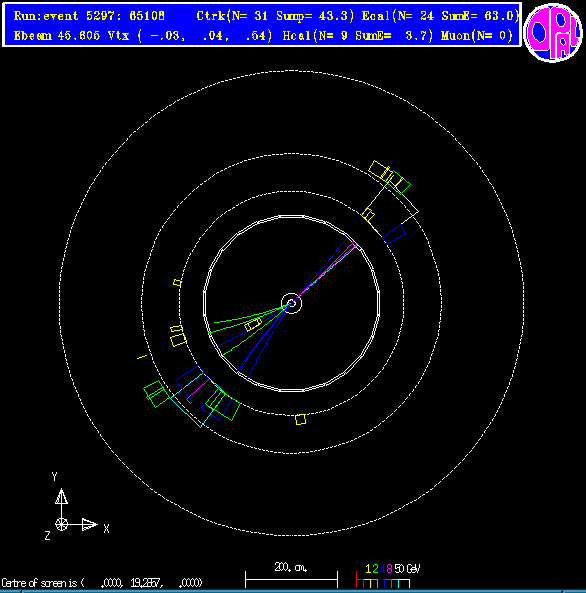The width and height of the screenshot is (586, 593).
Task: Click the small yellow cluster inside tracking chamber
Action: point(253,324)
